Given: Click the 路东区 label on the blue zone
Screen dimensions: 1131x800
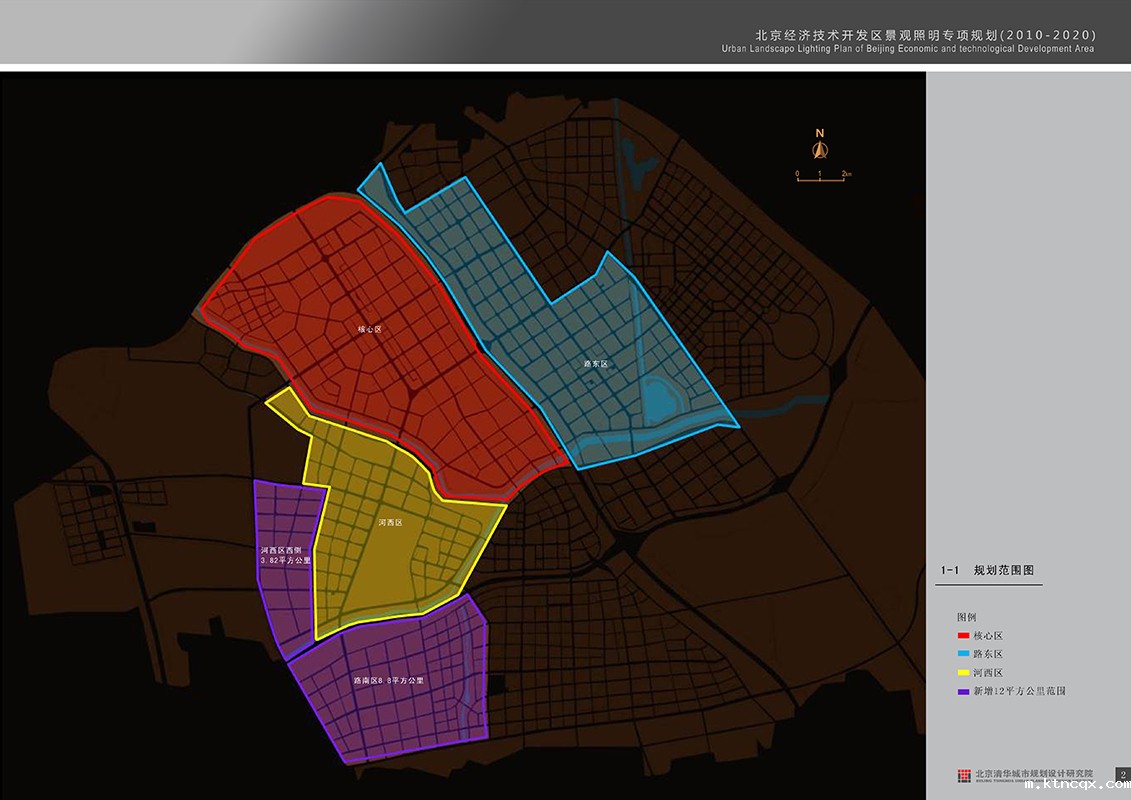Looking at the screenshot, I should 596,364.
